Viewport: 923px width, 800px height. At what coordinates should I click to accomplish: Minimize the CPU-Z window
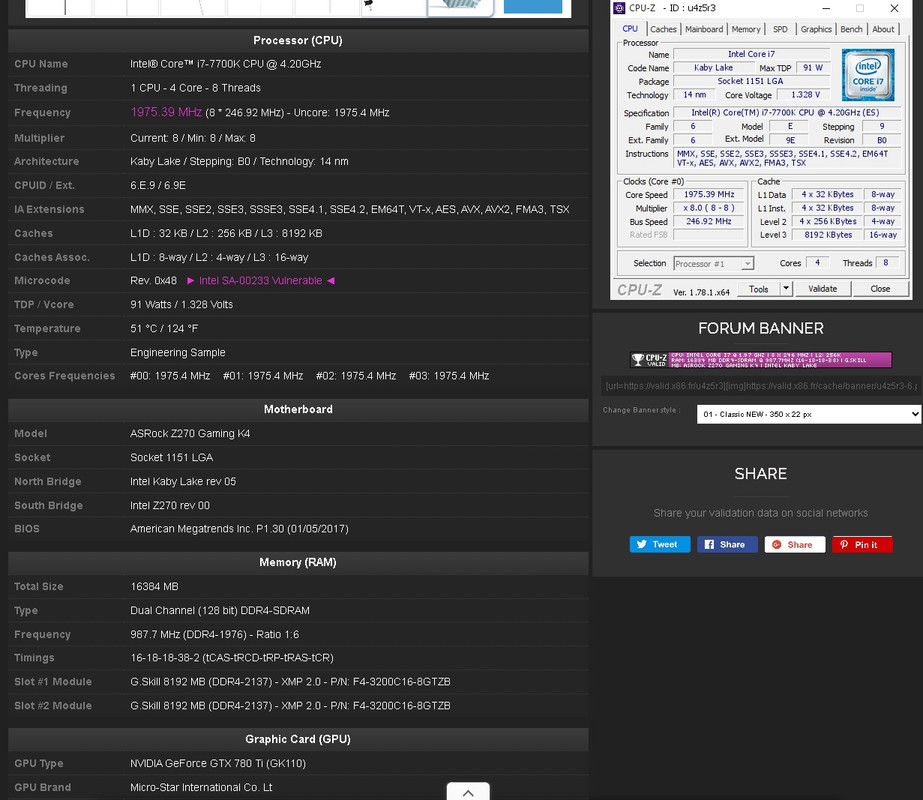tap(826, 8)
